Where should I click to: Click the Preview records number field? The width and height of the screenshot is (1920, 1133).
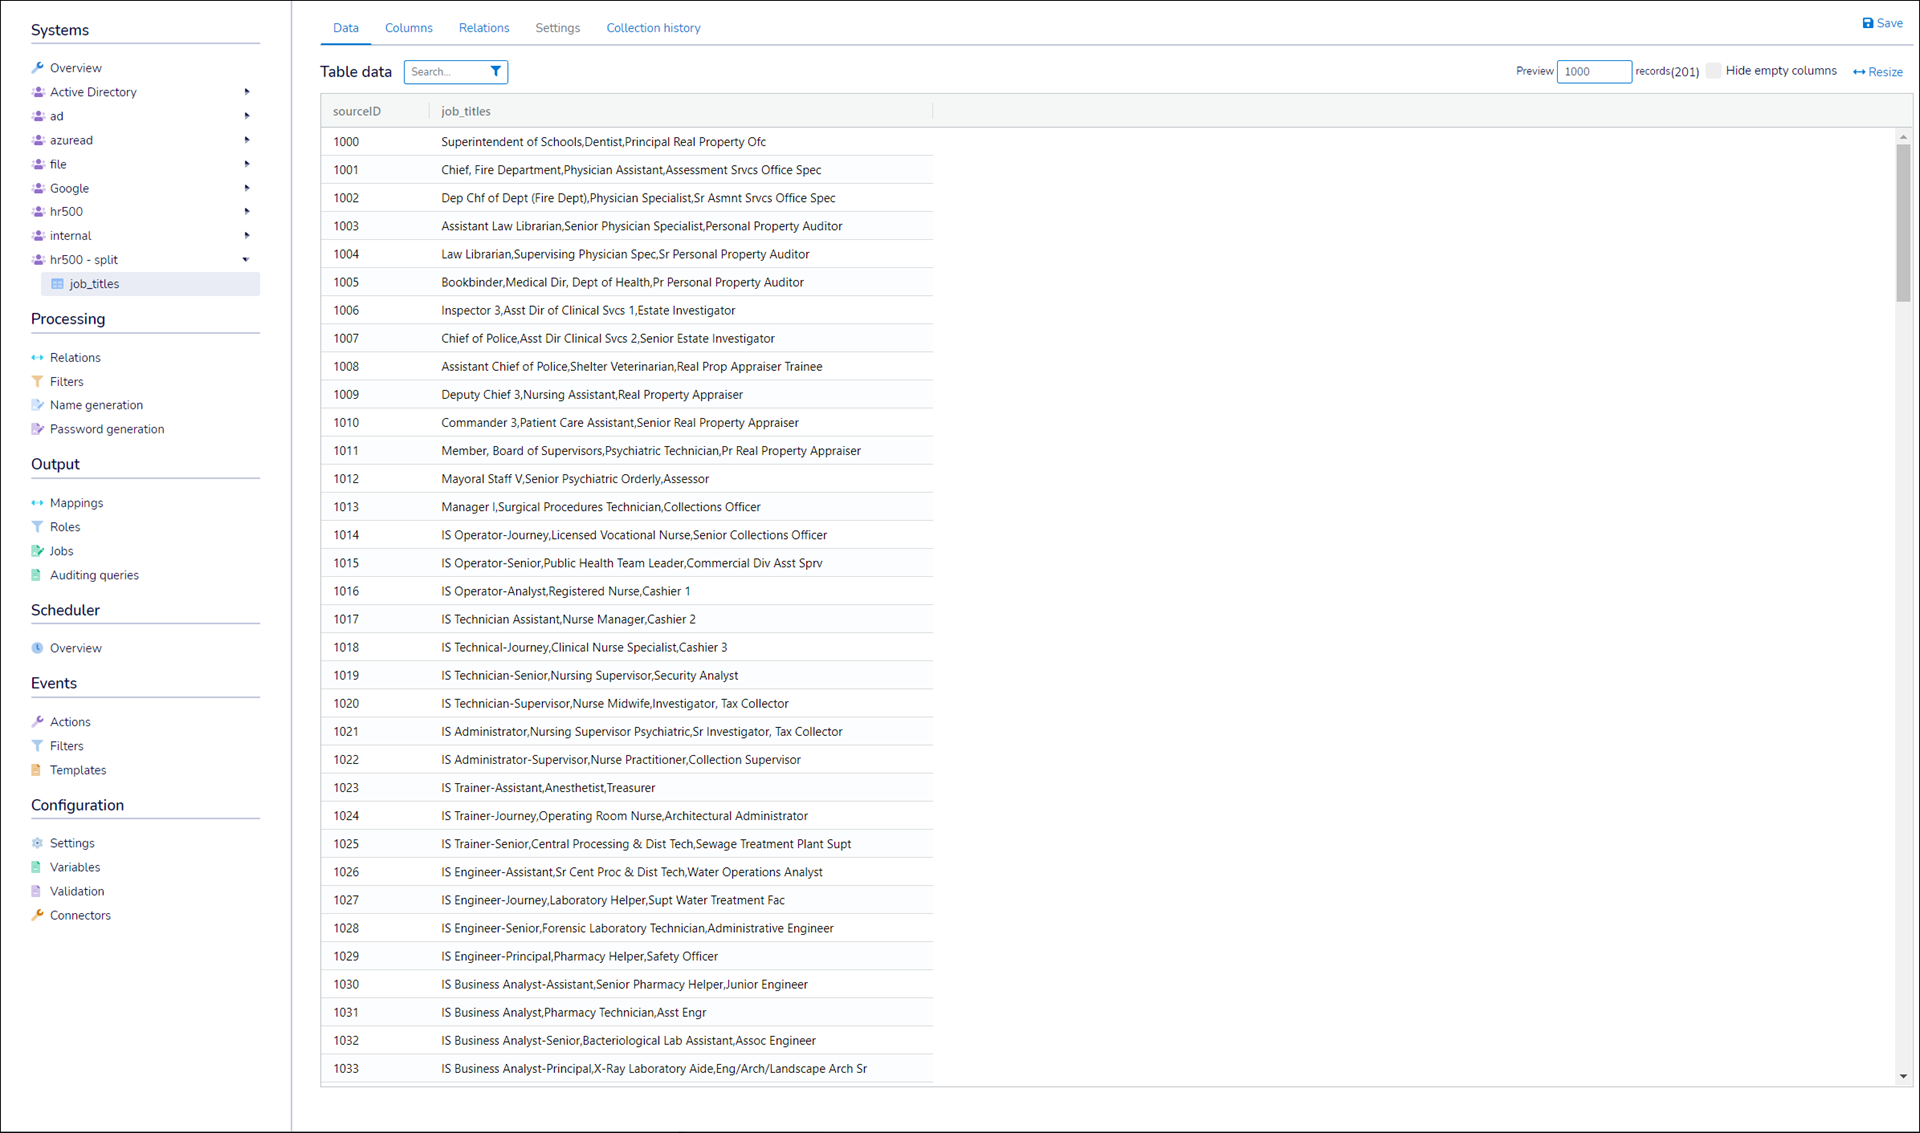click(1593, 71)
